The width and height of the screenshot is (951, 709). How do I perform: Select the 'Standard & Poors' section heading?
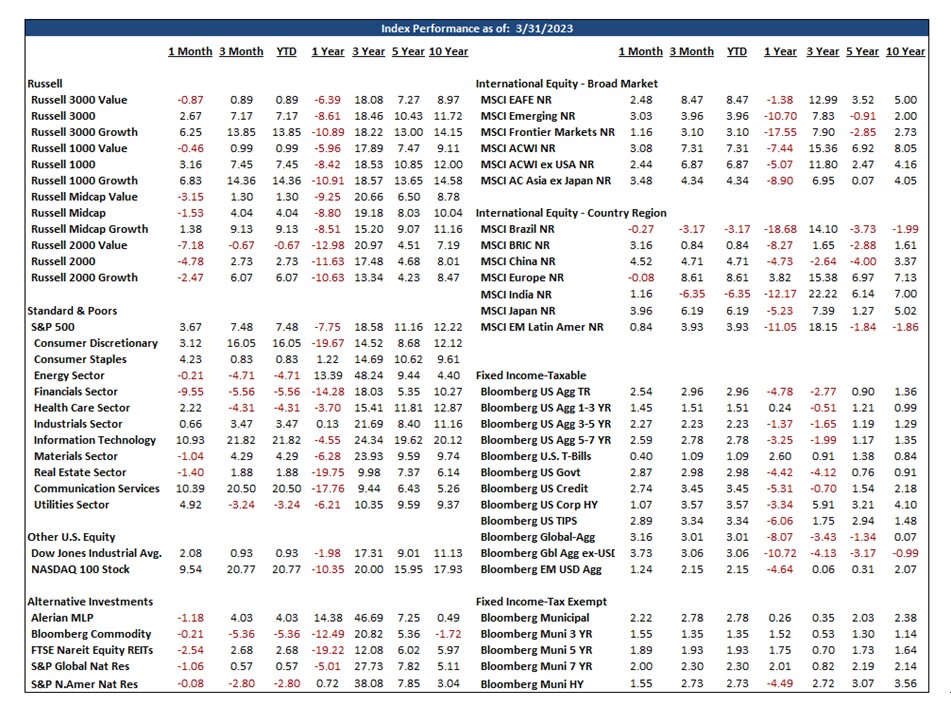(72, 311)
